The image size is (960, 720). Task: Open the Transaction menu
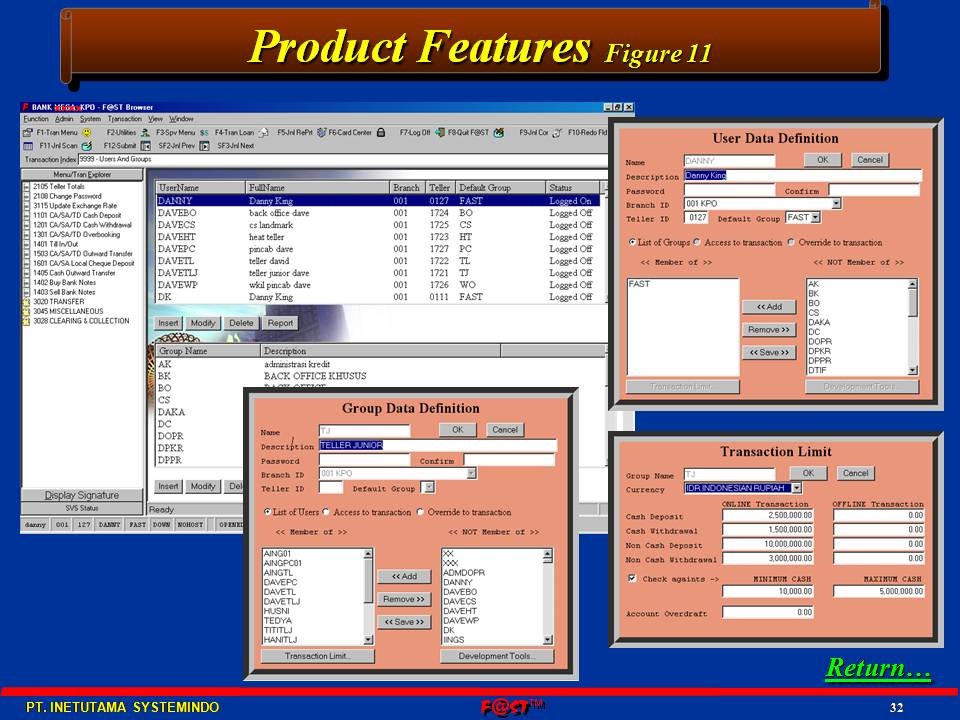[x=125, y=119]
